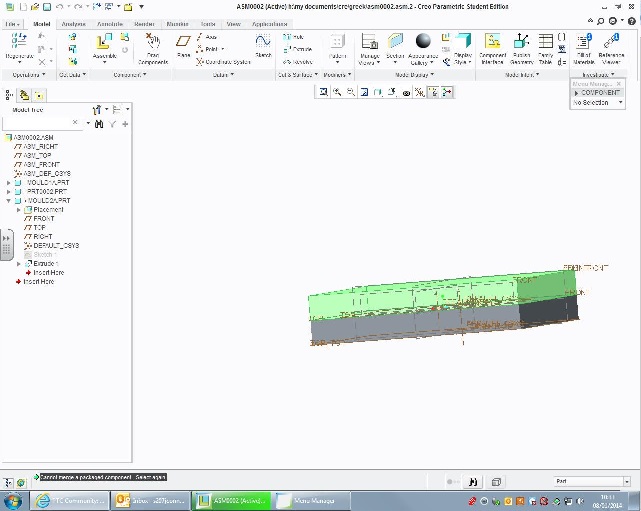Screen dimensions: 641x511
Task: Open the Model Display group dropdown
Action: tap(415, 75)
